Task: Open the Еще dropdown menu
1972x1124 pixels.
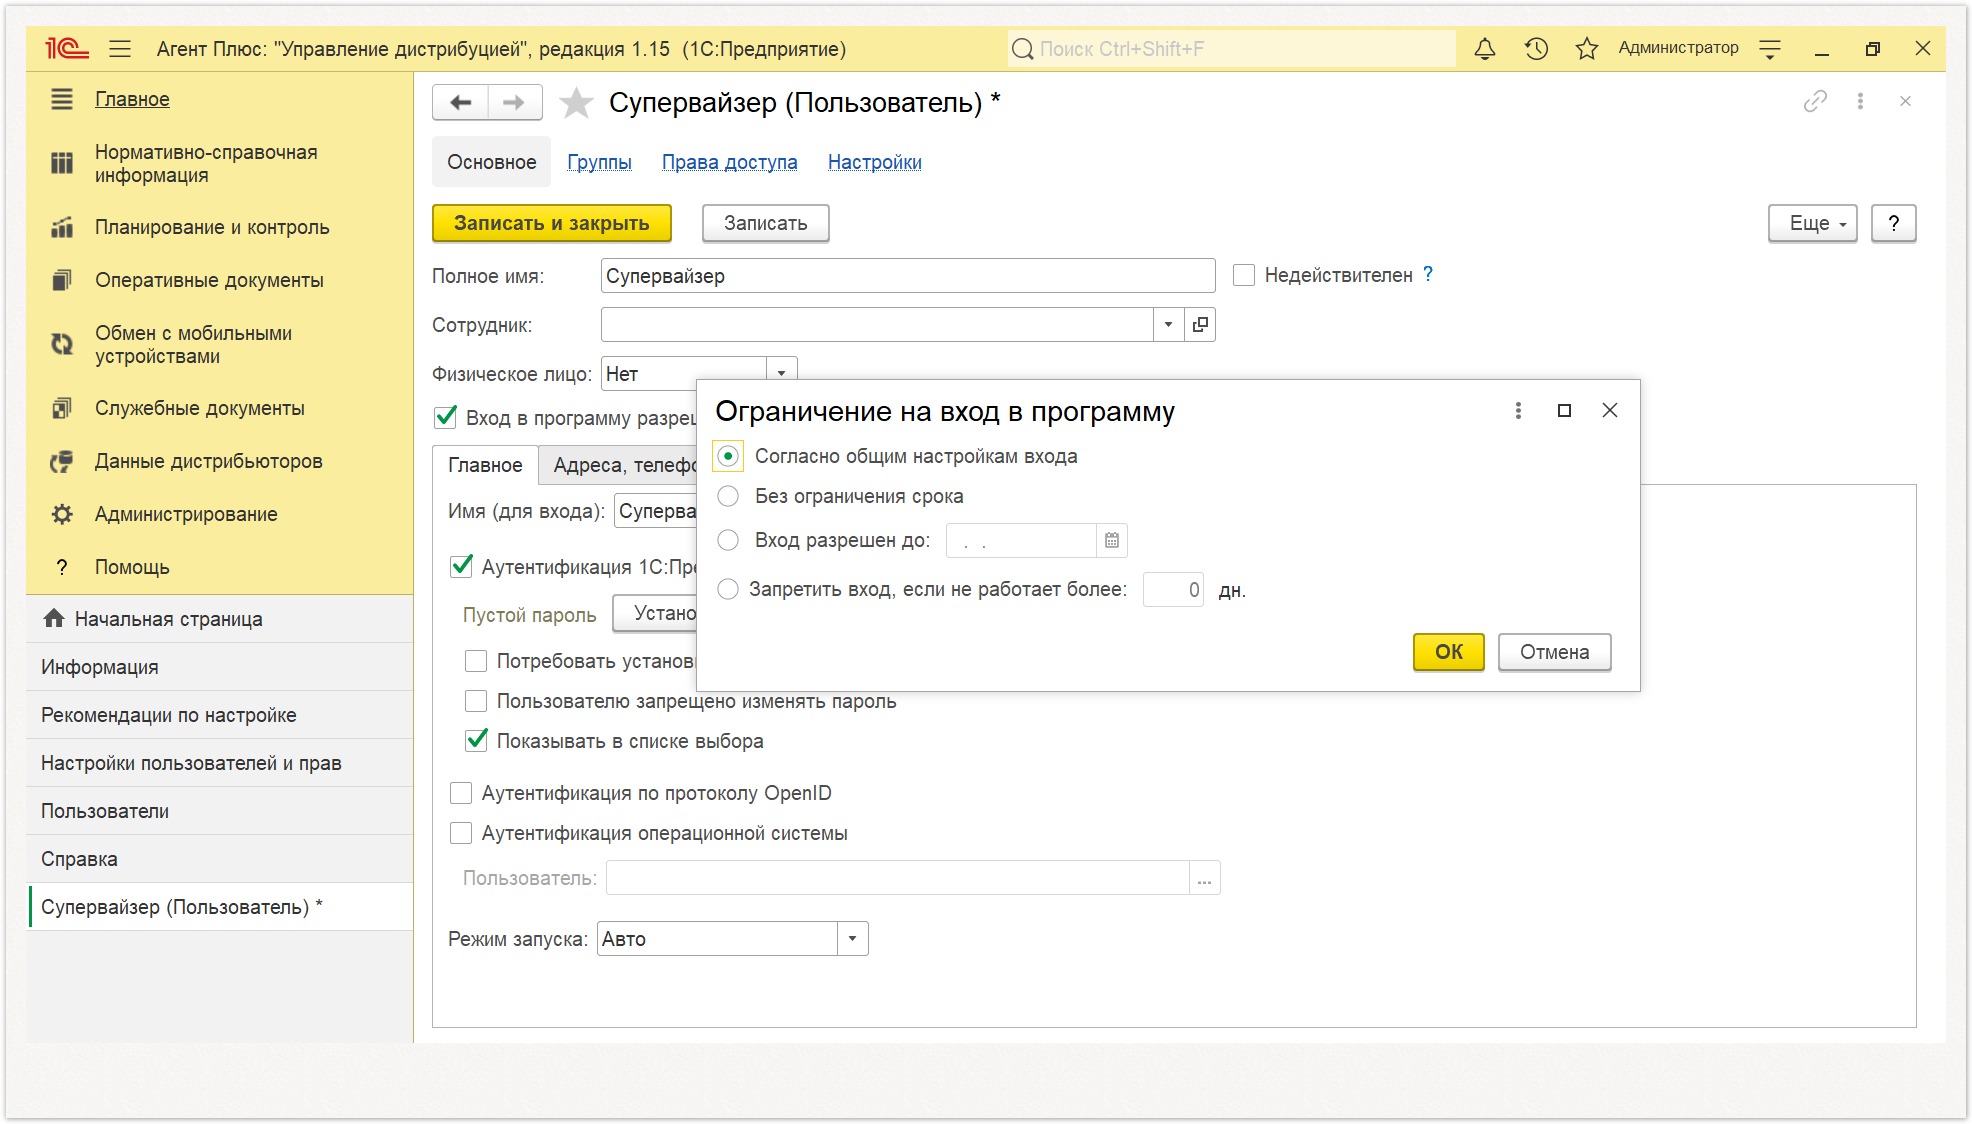Action: click(1812, 223)
